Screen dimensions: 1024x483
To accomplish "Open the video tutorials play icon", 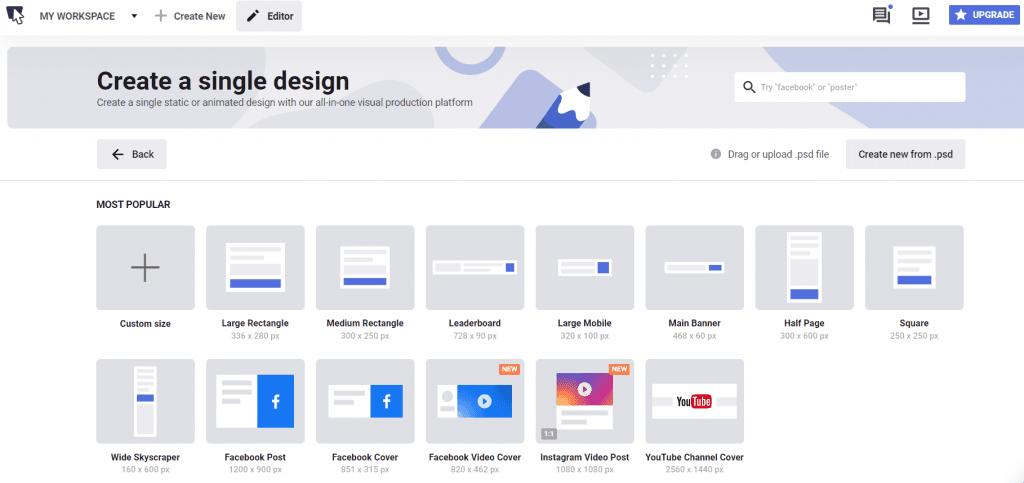I will [x=921, y=15].
